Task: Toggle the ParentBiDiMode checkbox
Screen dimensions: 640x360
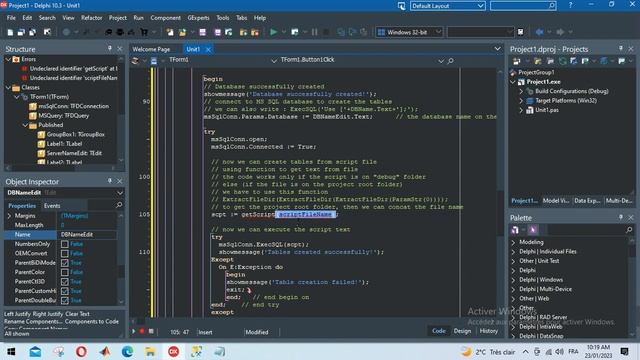Action: coord(64,263)
